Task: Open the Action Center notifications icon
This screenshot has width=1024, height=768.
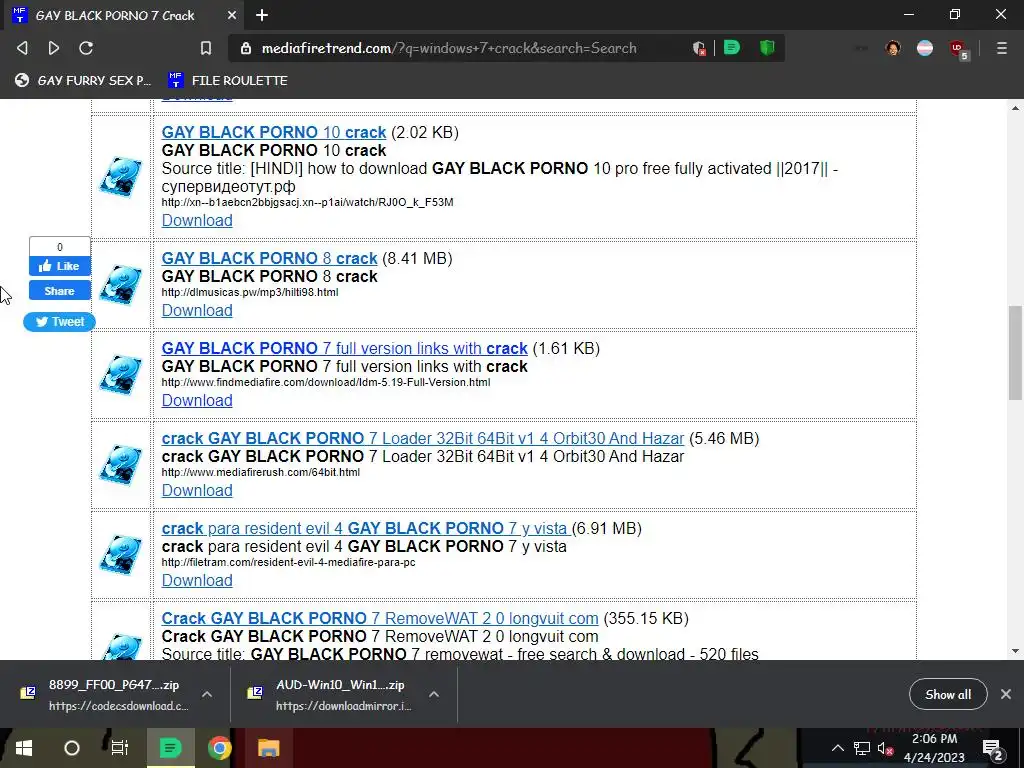Action: [x=992, y=748]
